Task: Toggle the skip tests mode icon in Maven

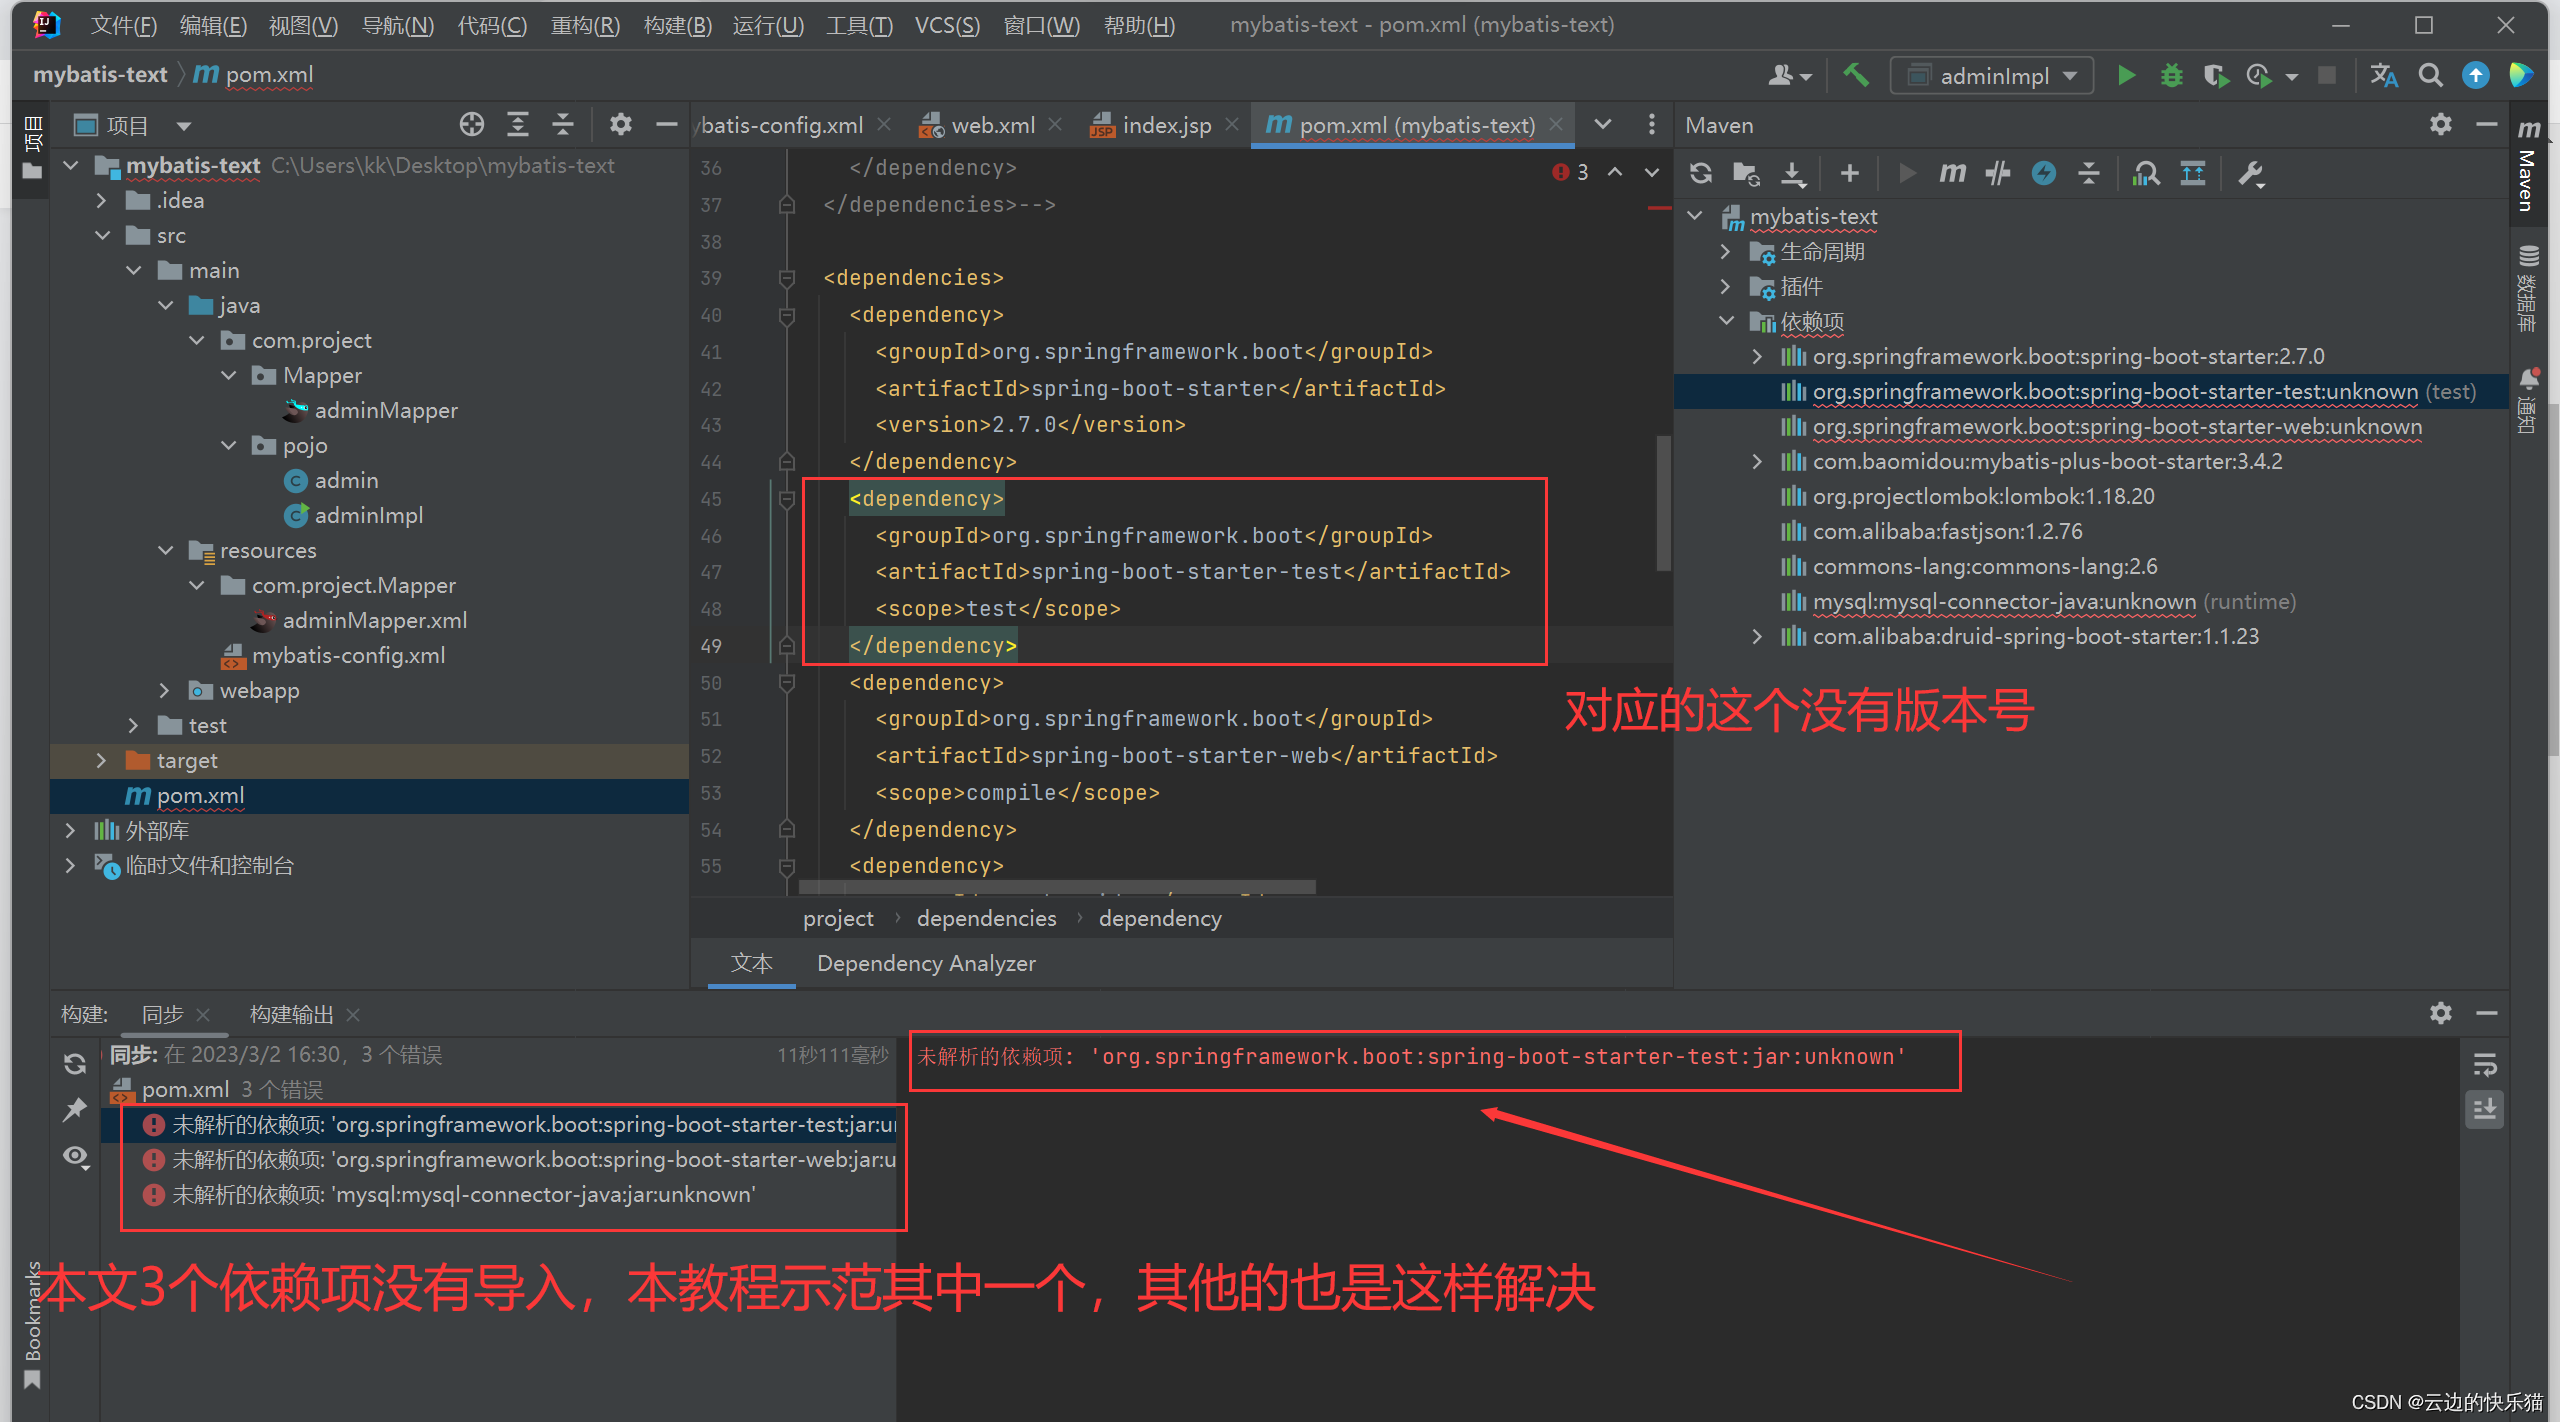Action: [2044, 174]
